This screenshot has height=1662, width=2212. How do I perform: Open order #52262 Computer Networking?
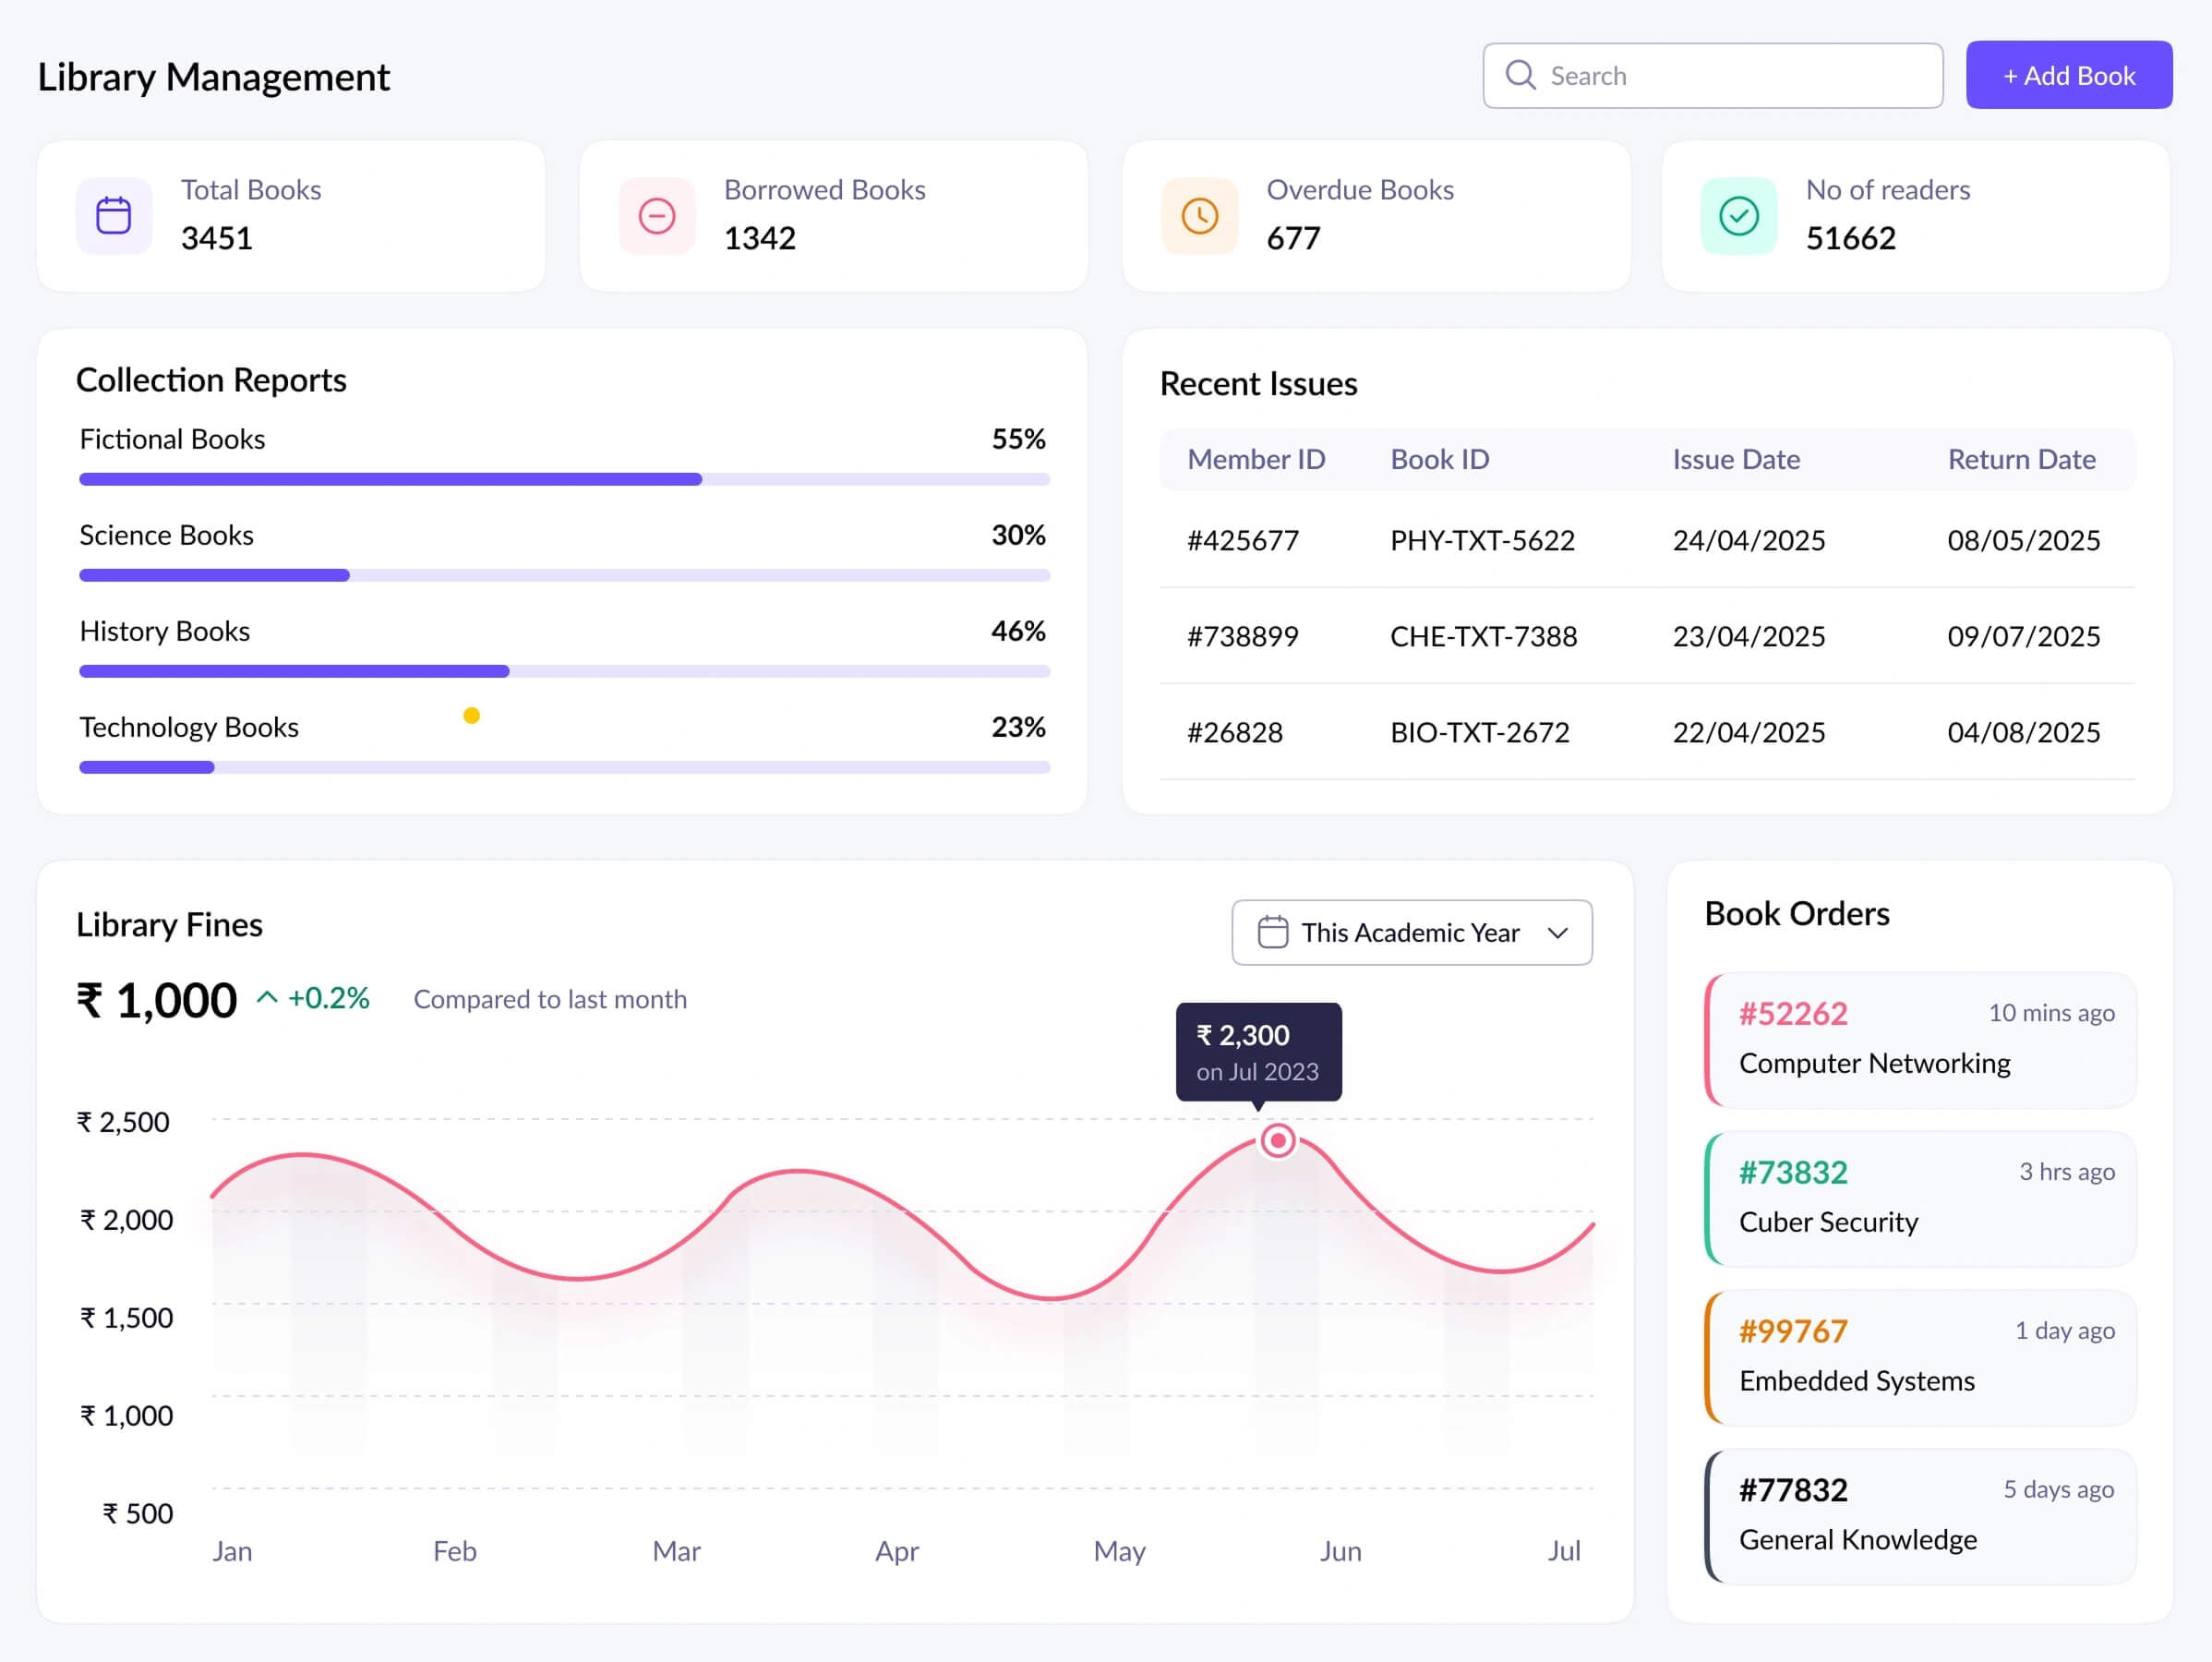tap(1920, 1040)
